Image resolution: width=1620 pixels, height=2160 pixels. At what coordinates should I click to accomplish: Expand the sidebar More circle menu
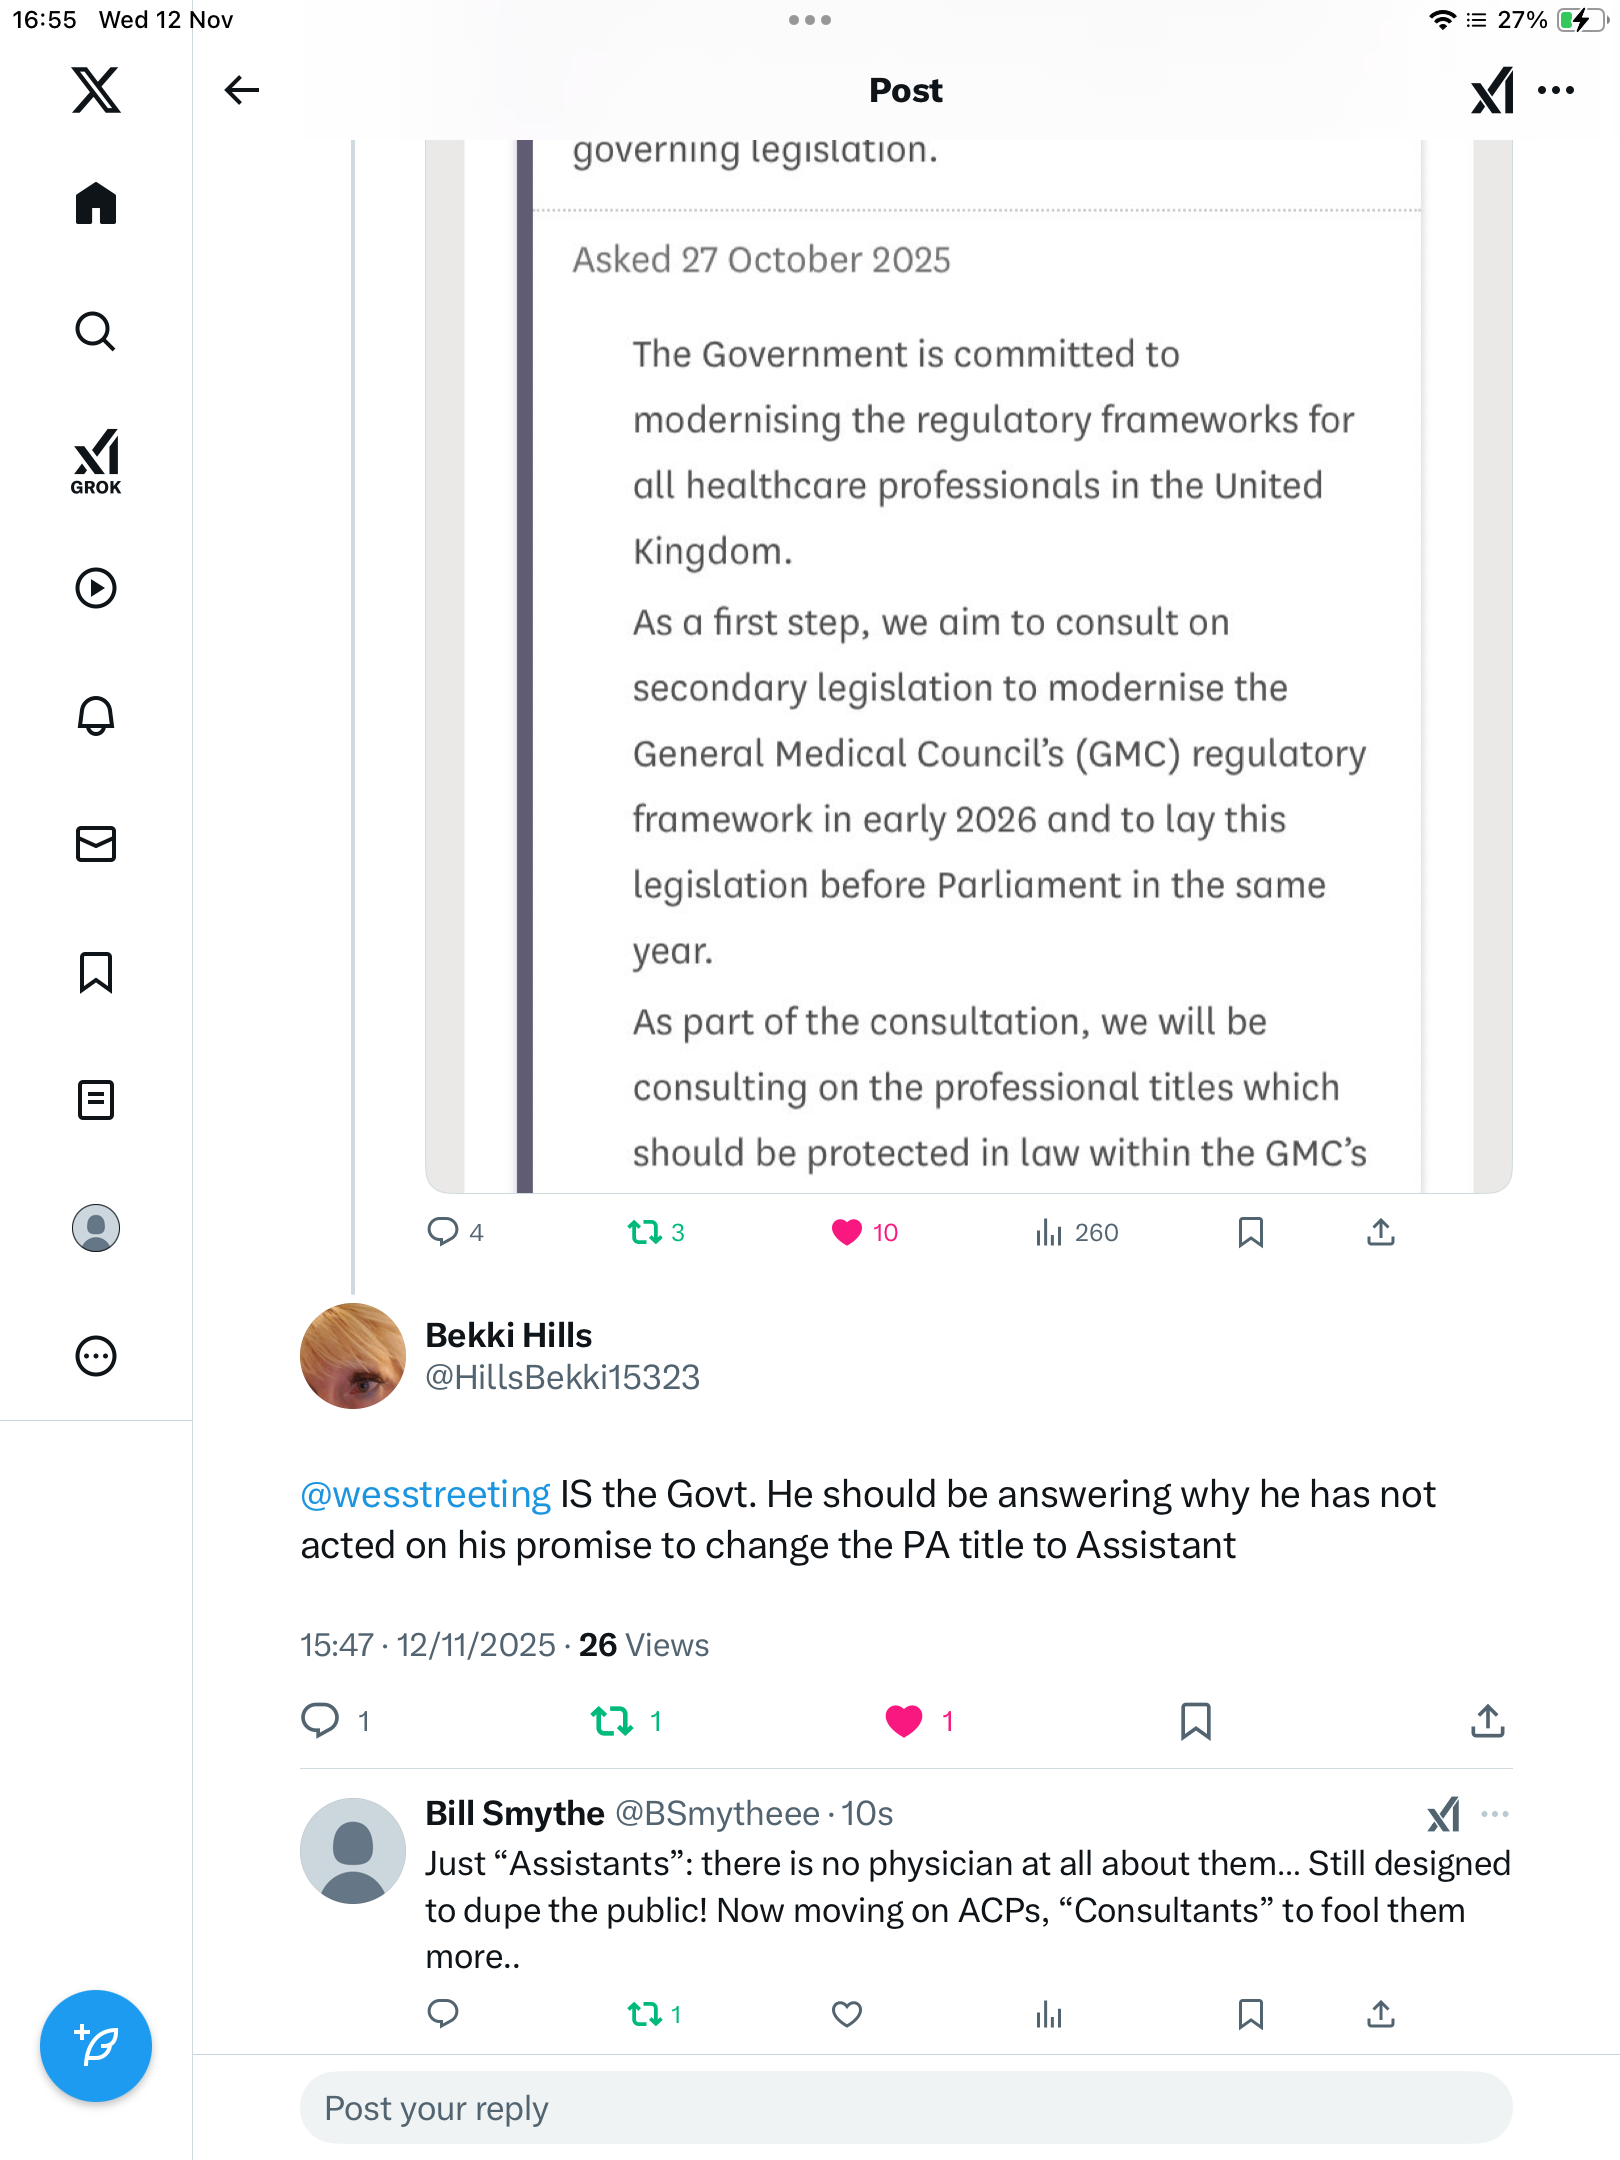(96, 1356)
